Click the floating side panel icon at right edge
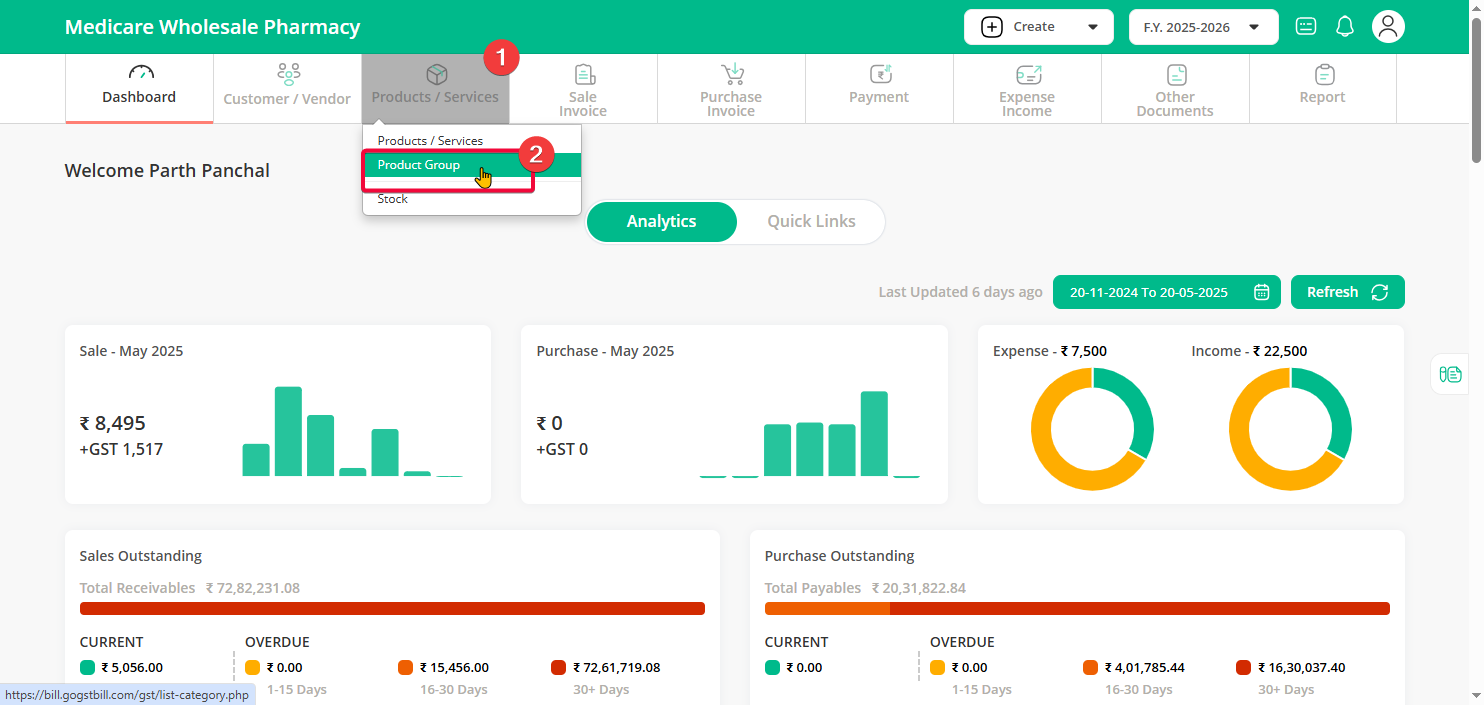1484x705 pixels. [1450, 374]
